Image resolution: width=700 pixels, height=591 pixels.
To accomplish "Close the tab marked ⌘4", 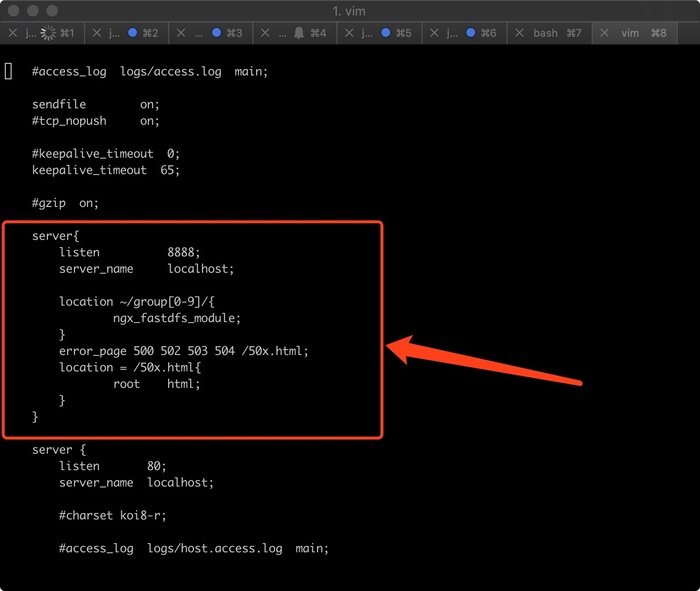I will pyautogui.click(x=265, y=33).
